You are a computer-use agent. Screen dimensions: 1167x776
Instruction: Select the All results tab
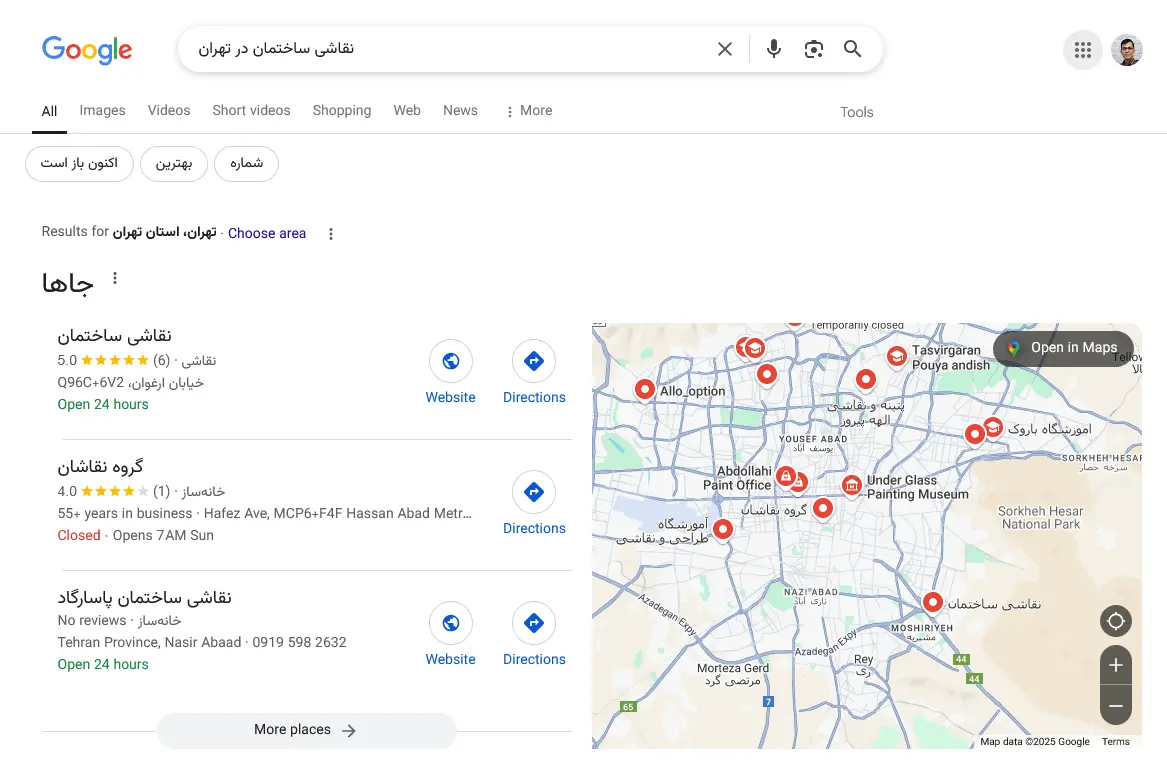(49, 112)
